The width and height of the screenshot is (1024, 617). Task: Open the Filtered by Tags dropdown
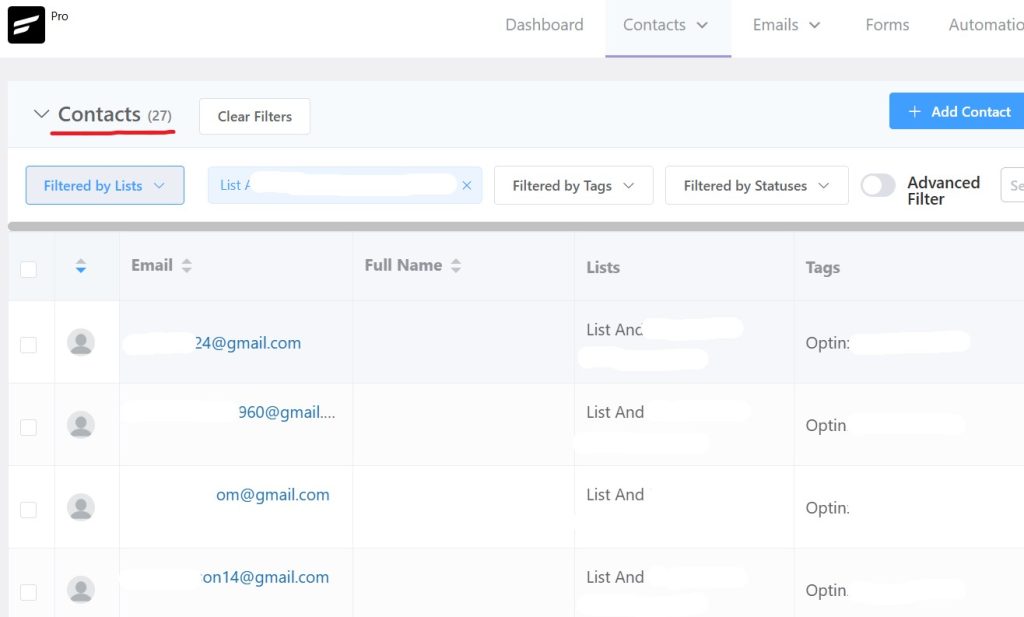point(573,185)
